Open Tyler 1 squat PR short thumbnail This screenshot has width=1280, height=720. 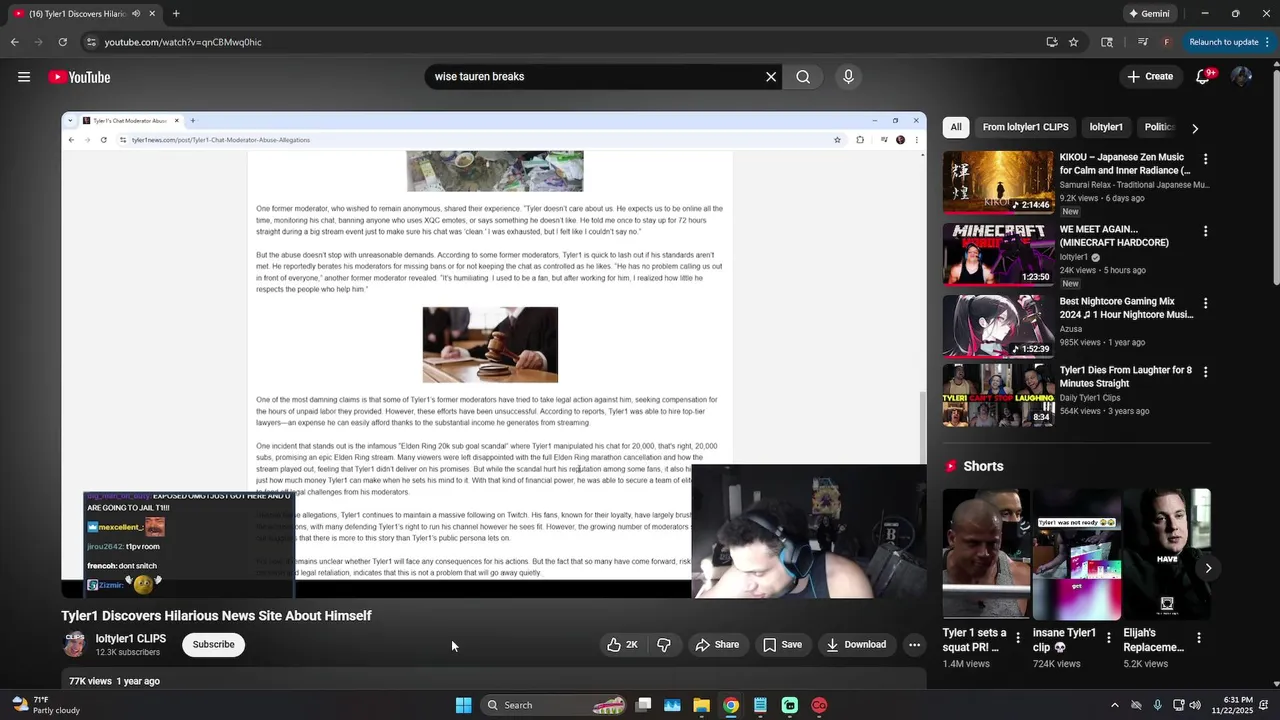pyautogui.click(x=986, y=554)
